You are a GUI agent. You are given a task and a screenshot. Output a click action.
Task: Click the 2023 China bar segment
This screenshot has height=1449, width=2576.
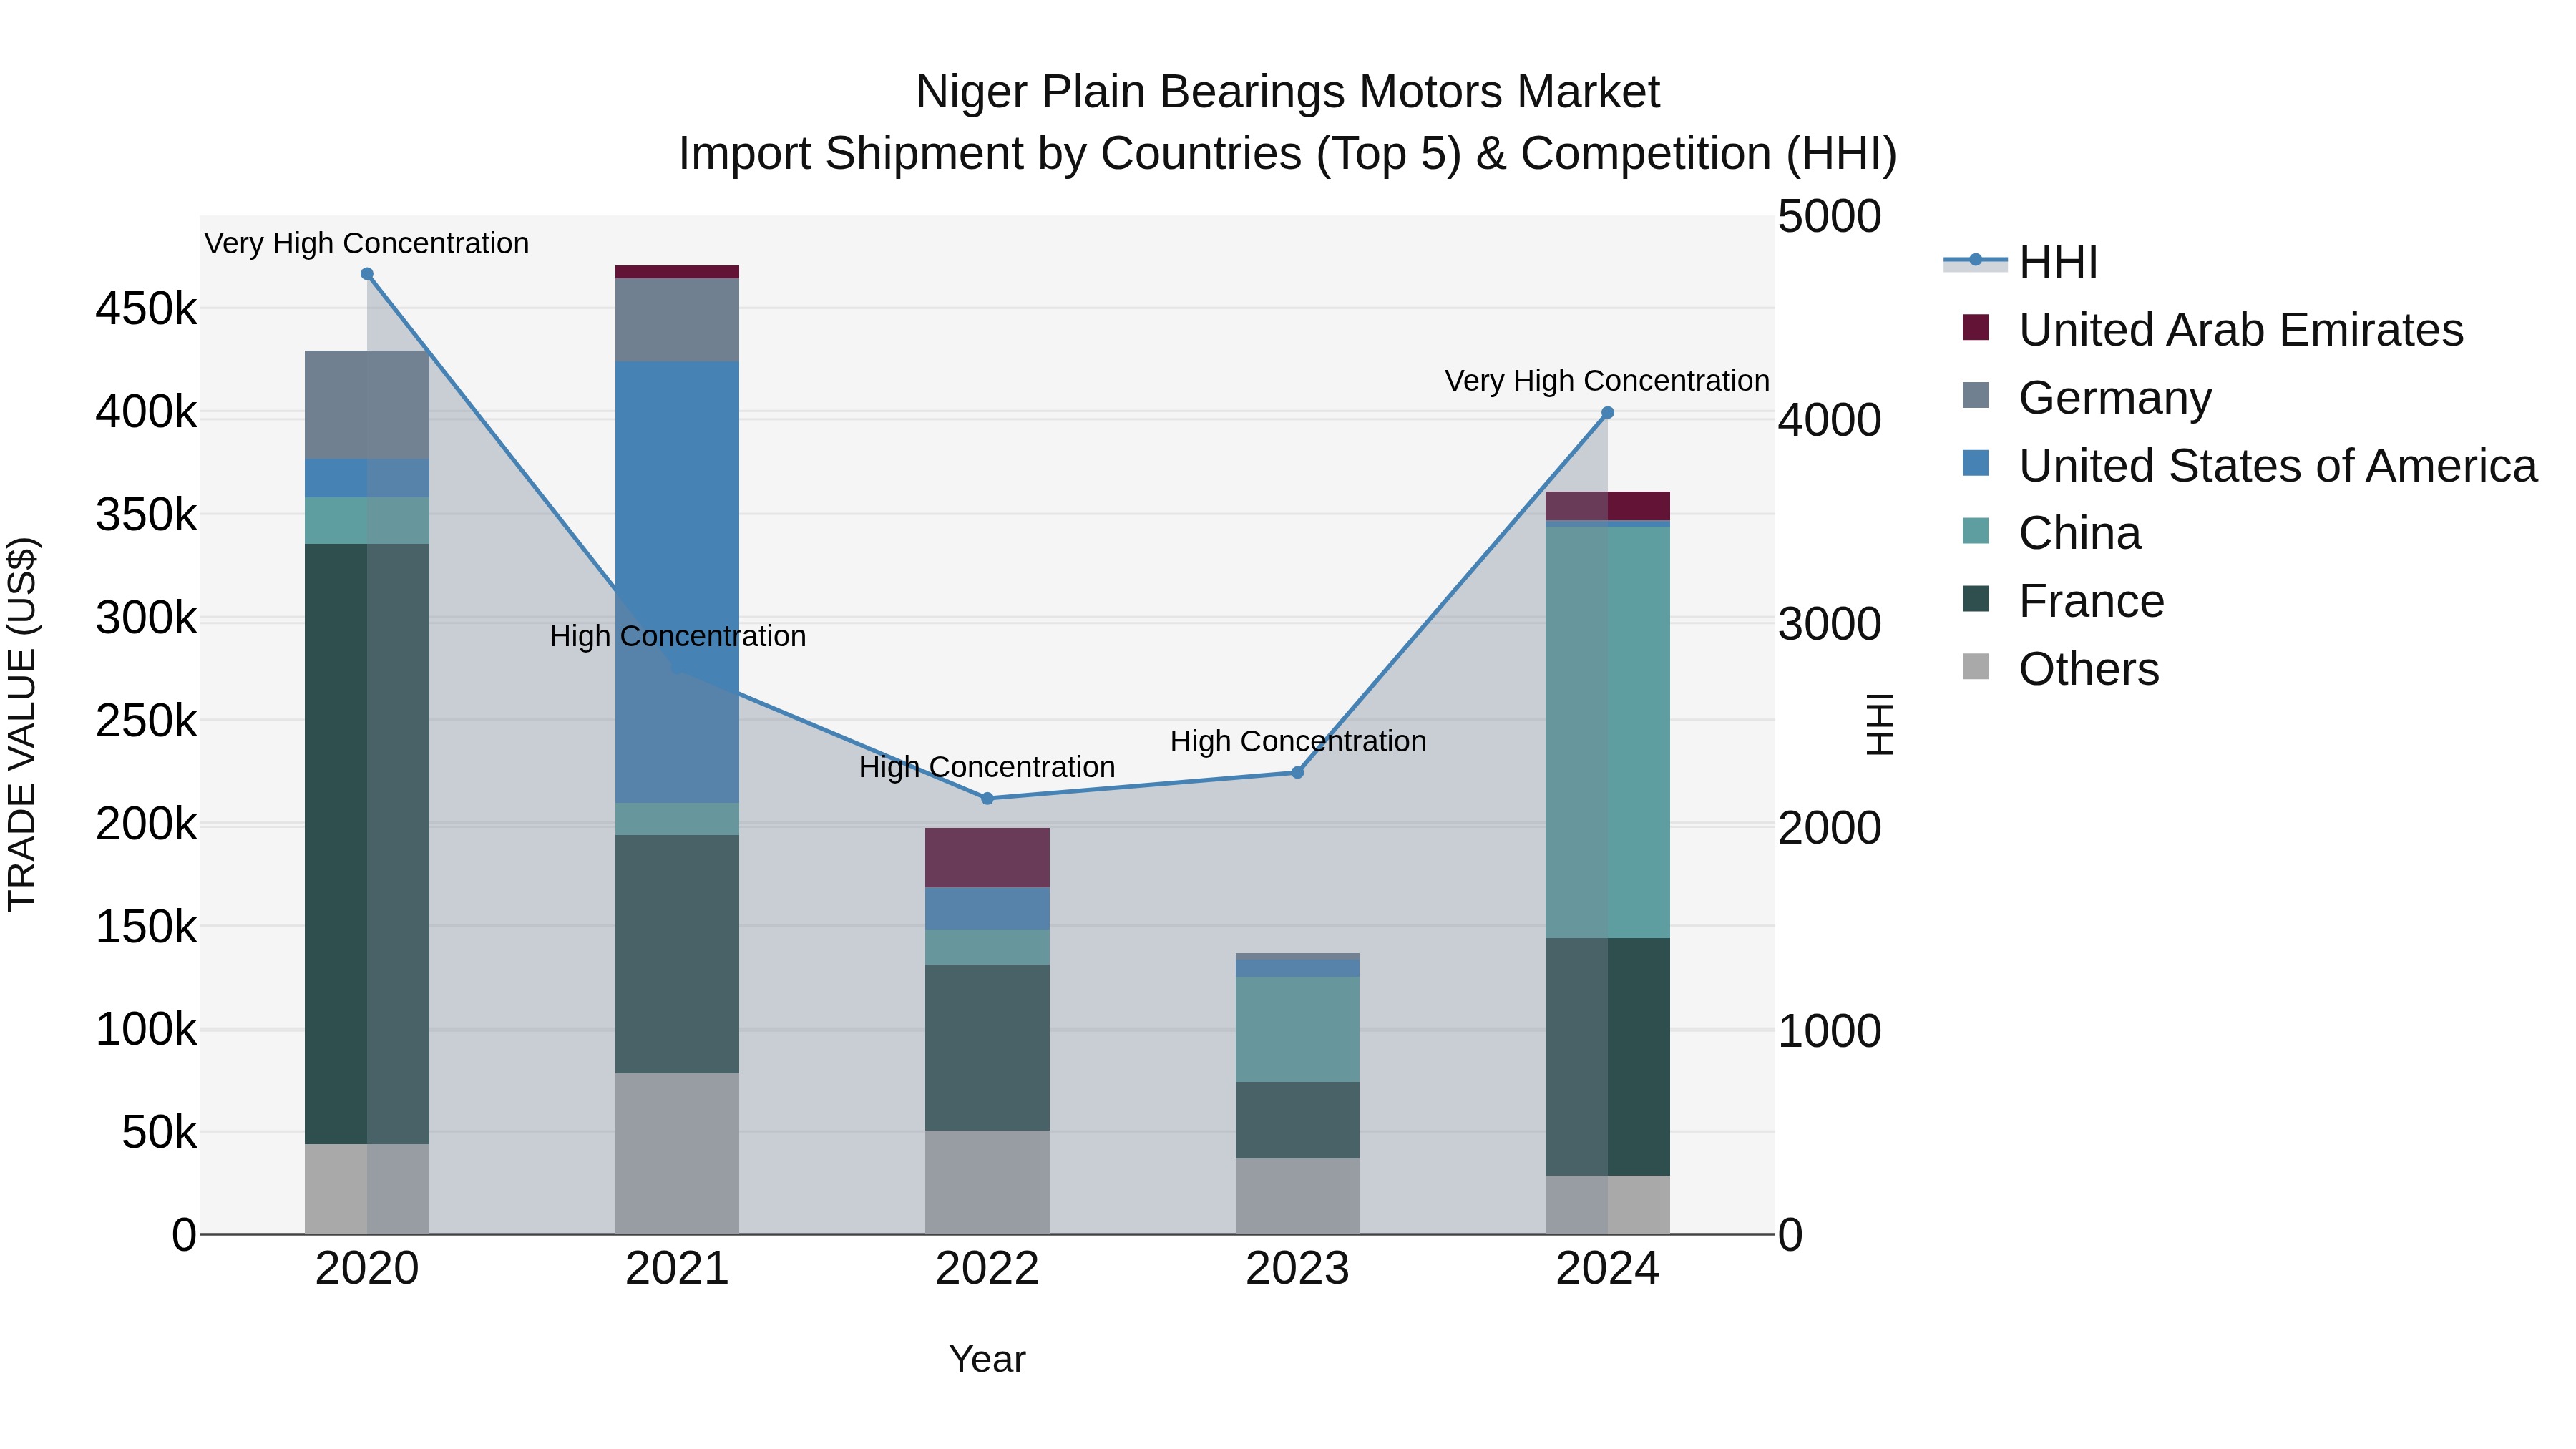pos(1297,1030)
